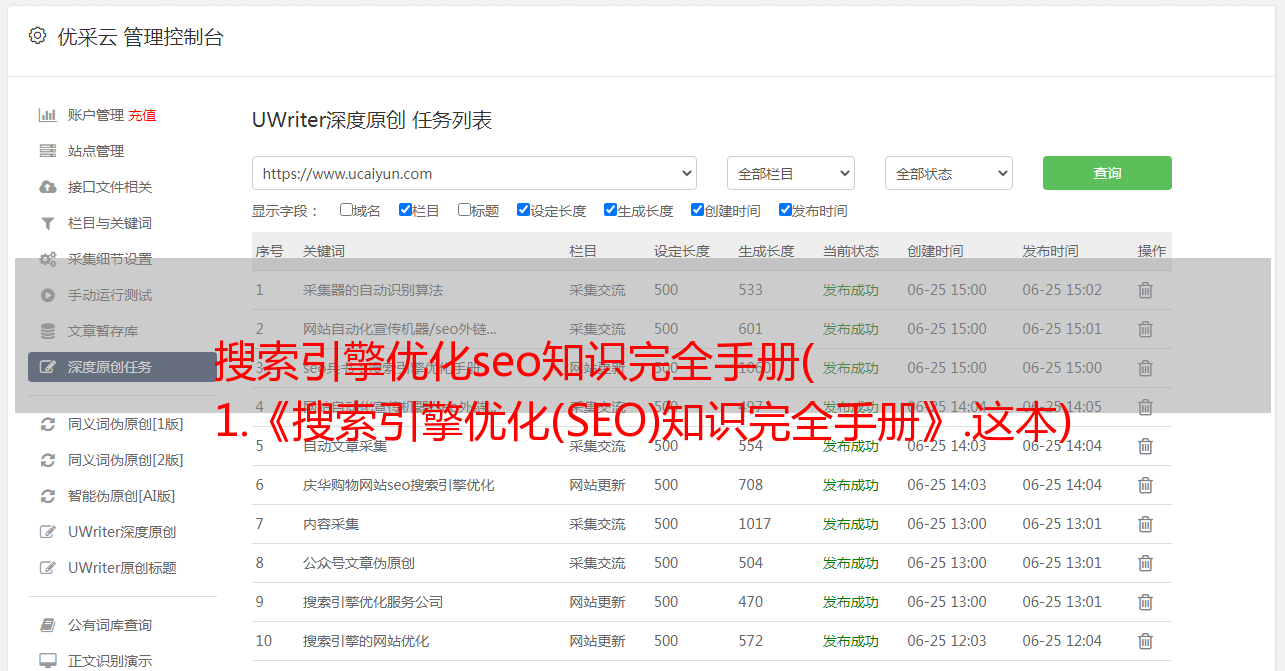This screenshot has width=1285, height=671.
Task: Click keyword 搜索引擎的网站优化
Action: (x=366, y=641)
